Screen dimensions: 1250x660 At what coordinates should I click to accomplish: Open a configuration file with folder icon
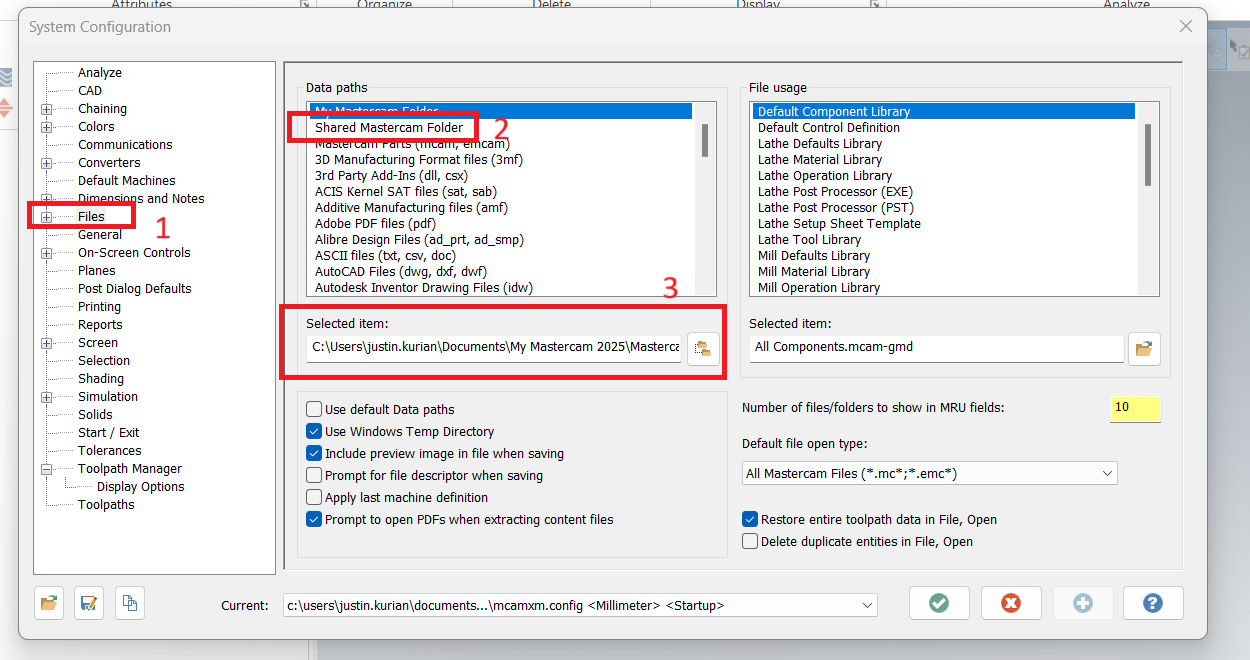49,603
